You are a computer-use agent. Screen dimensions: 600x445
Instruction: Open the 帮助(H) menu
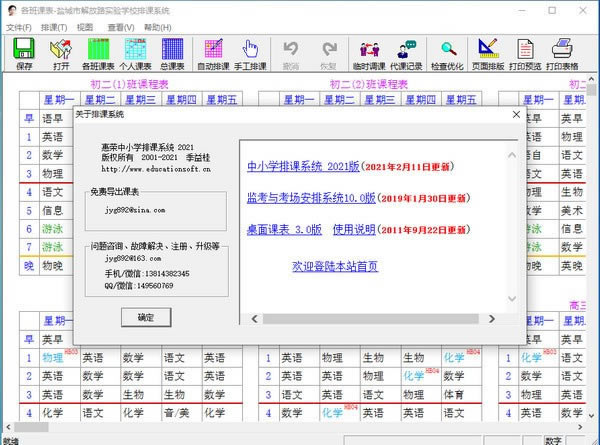coord(157,27)
